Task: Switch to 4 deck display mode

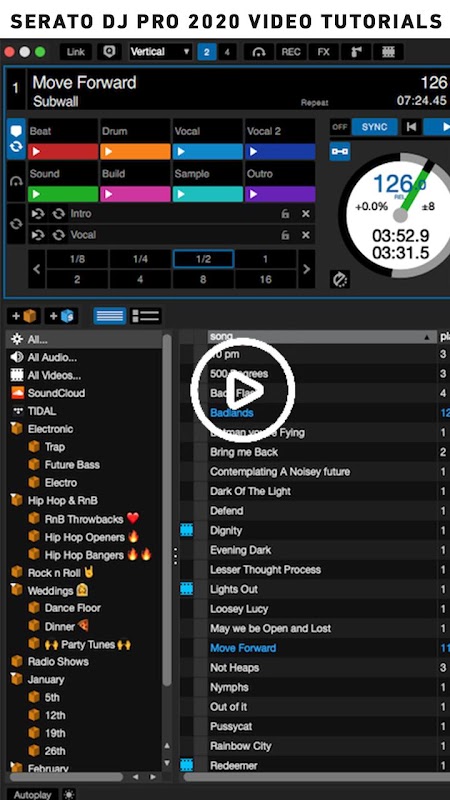Action: pos(227,52)
